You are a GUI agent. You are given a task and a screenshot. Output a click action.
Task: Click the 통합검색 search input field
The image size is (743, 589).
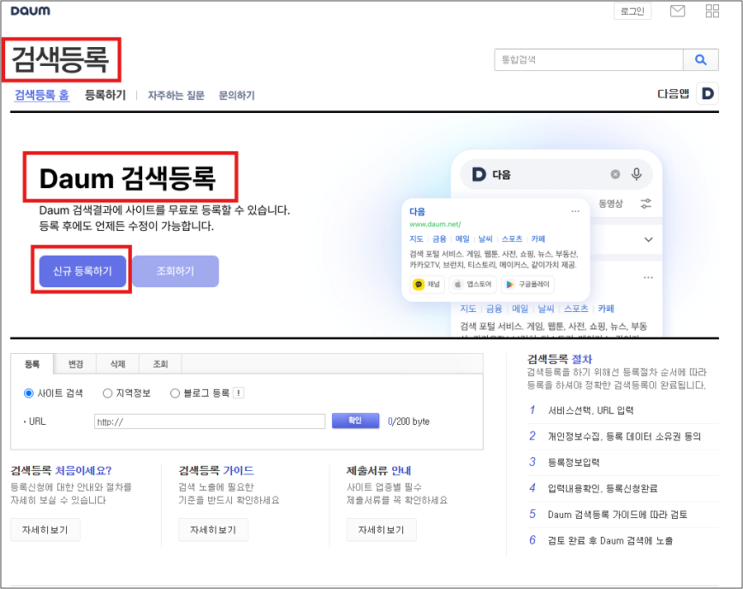pyautogui.click(x=589, y=60)
